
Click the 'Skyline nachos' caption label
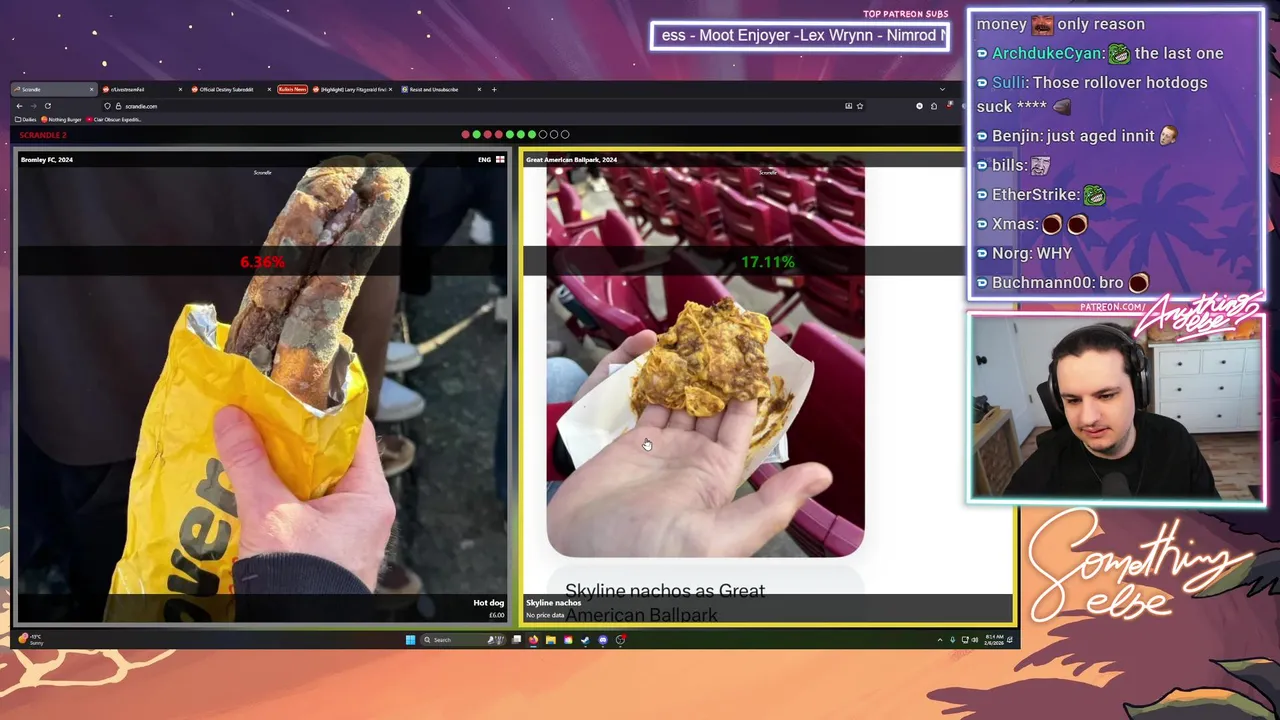(x=553, y=603)
